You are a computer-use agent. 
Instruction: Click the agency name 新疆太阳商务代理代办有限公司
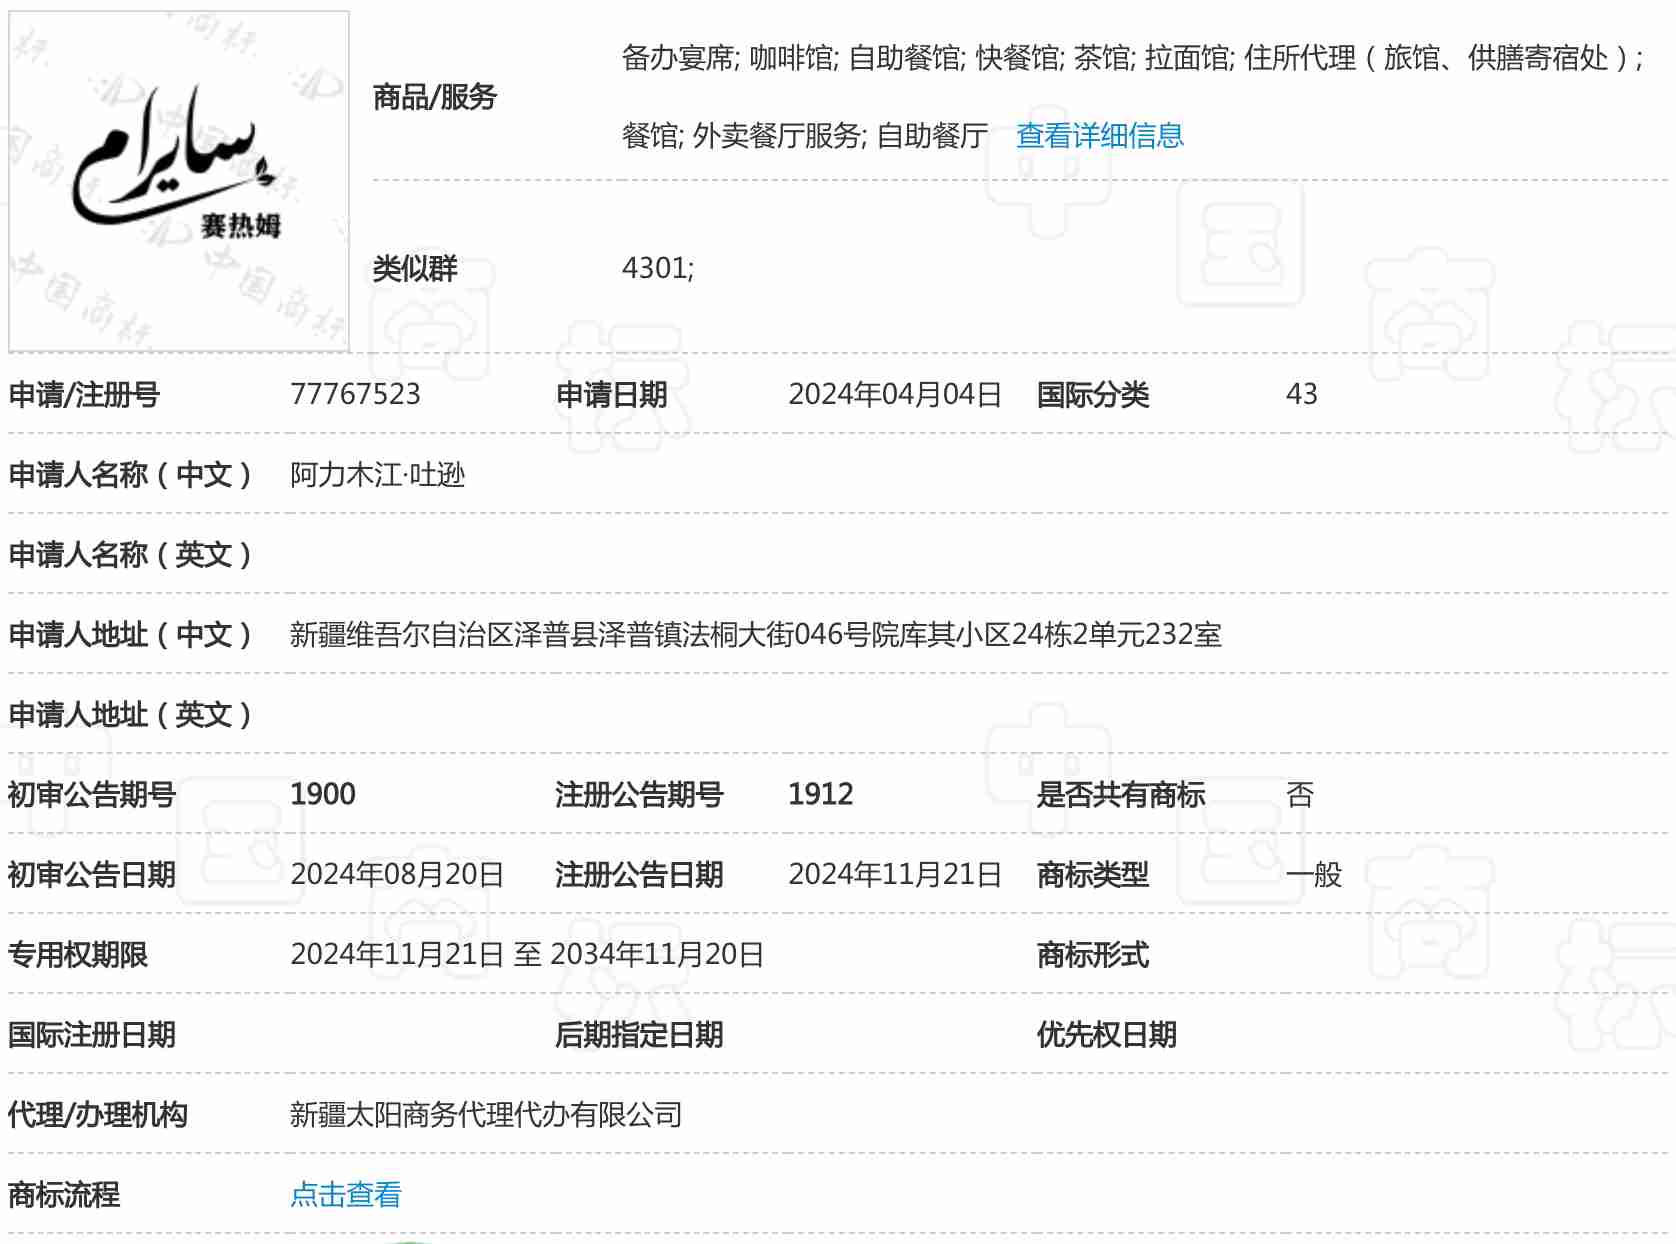(486, 1114)
